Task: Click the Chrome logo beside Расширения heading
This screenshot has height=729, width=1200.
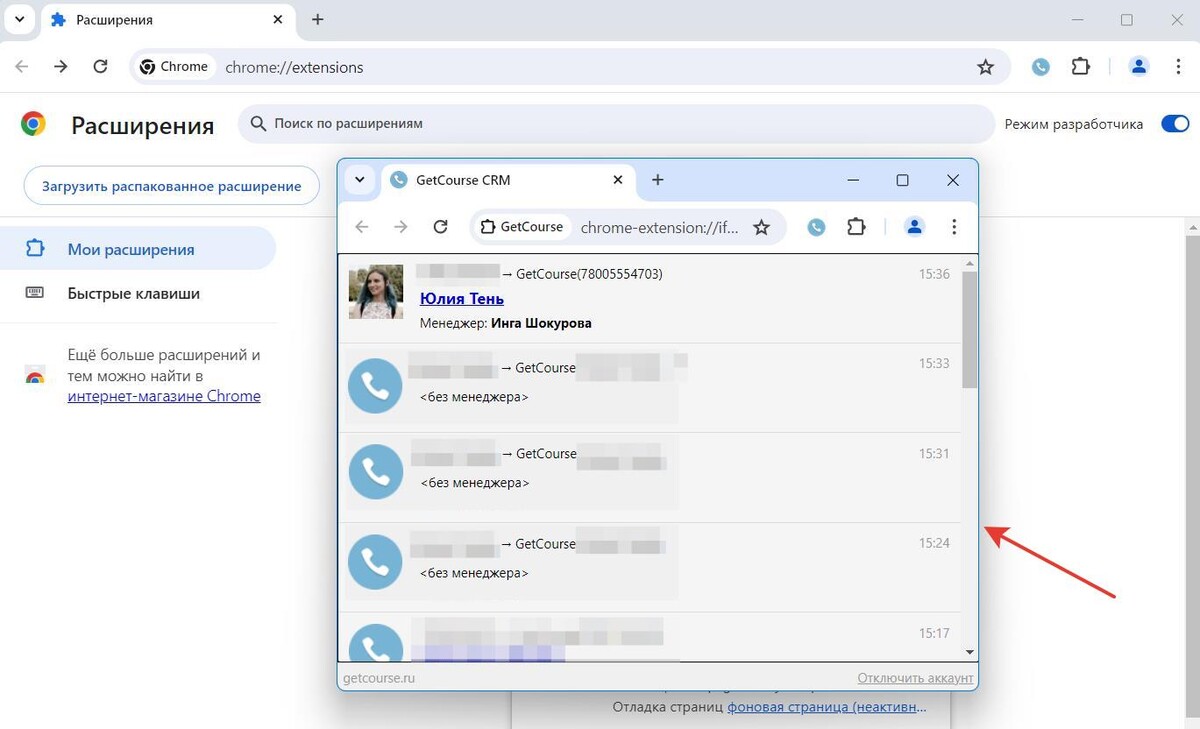Action: pos(33,124)
